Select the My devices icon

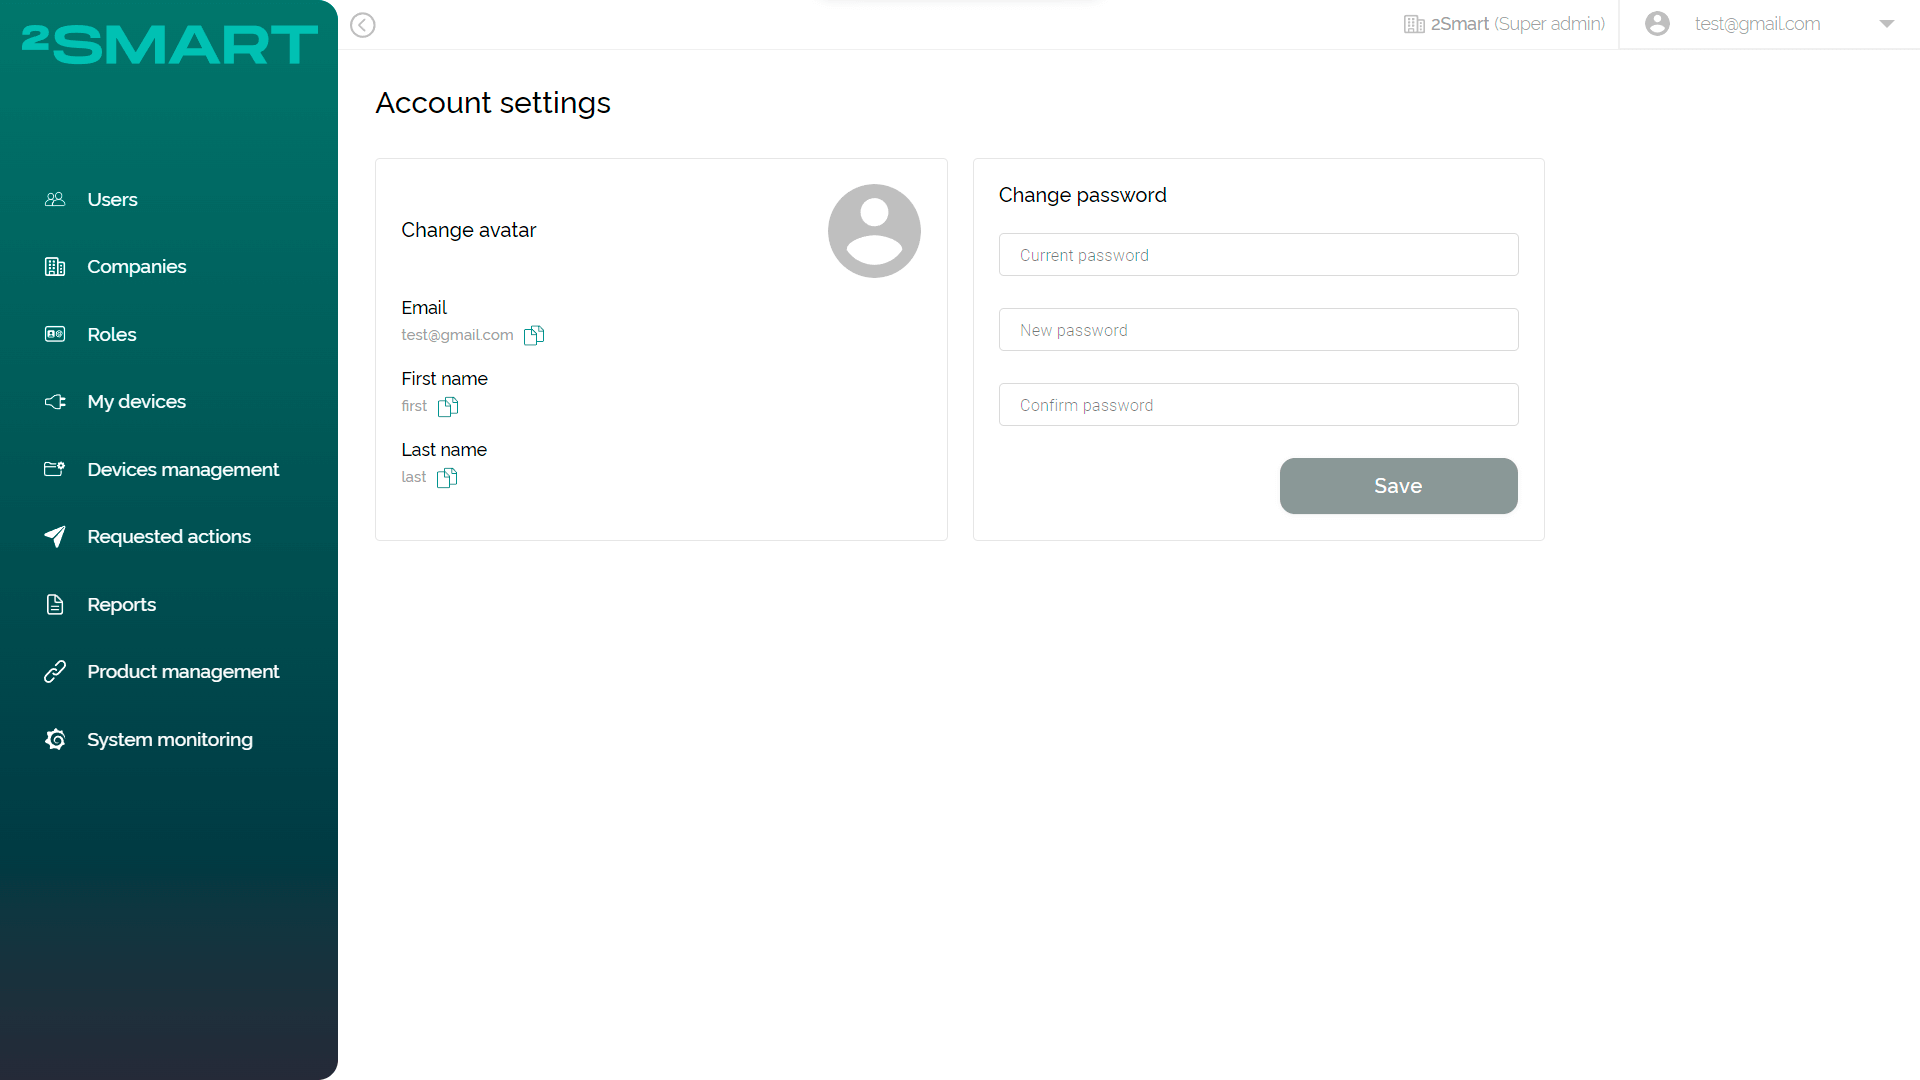tap(55, 401)
